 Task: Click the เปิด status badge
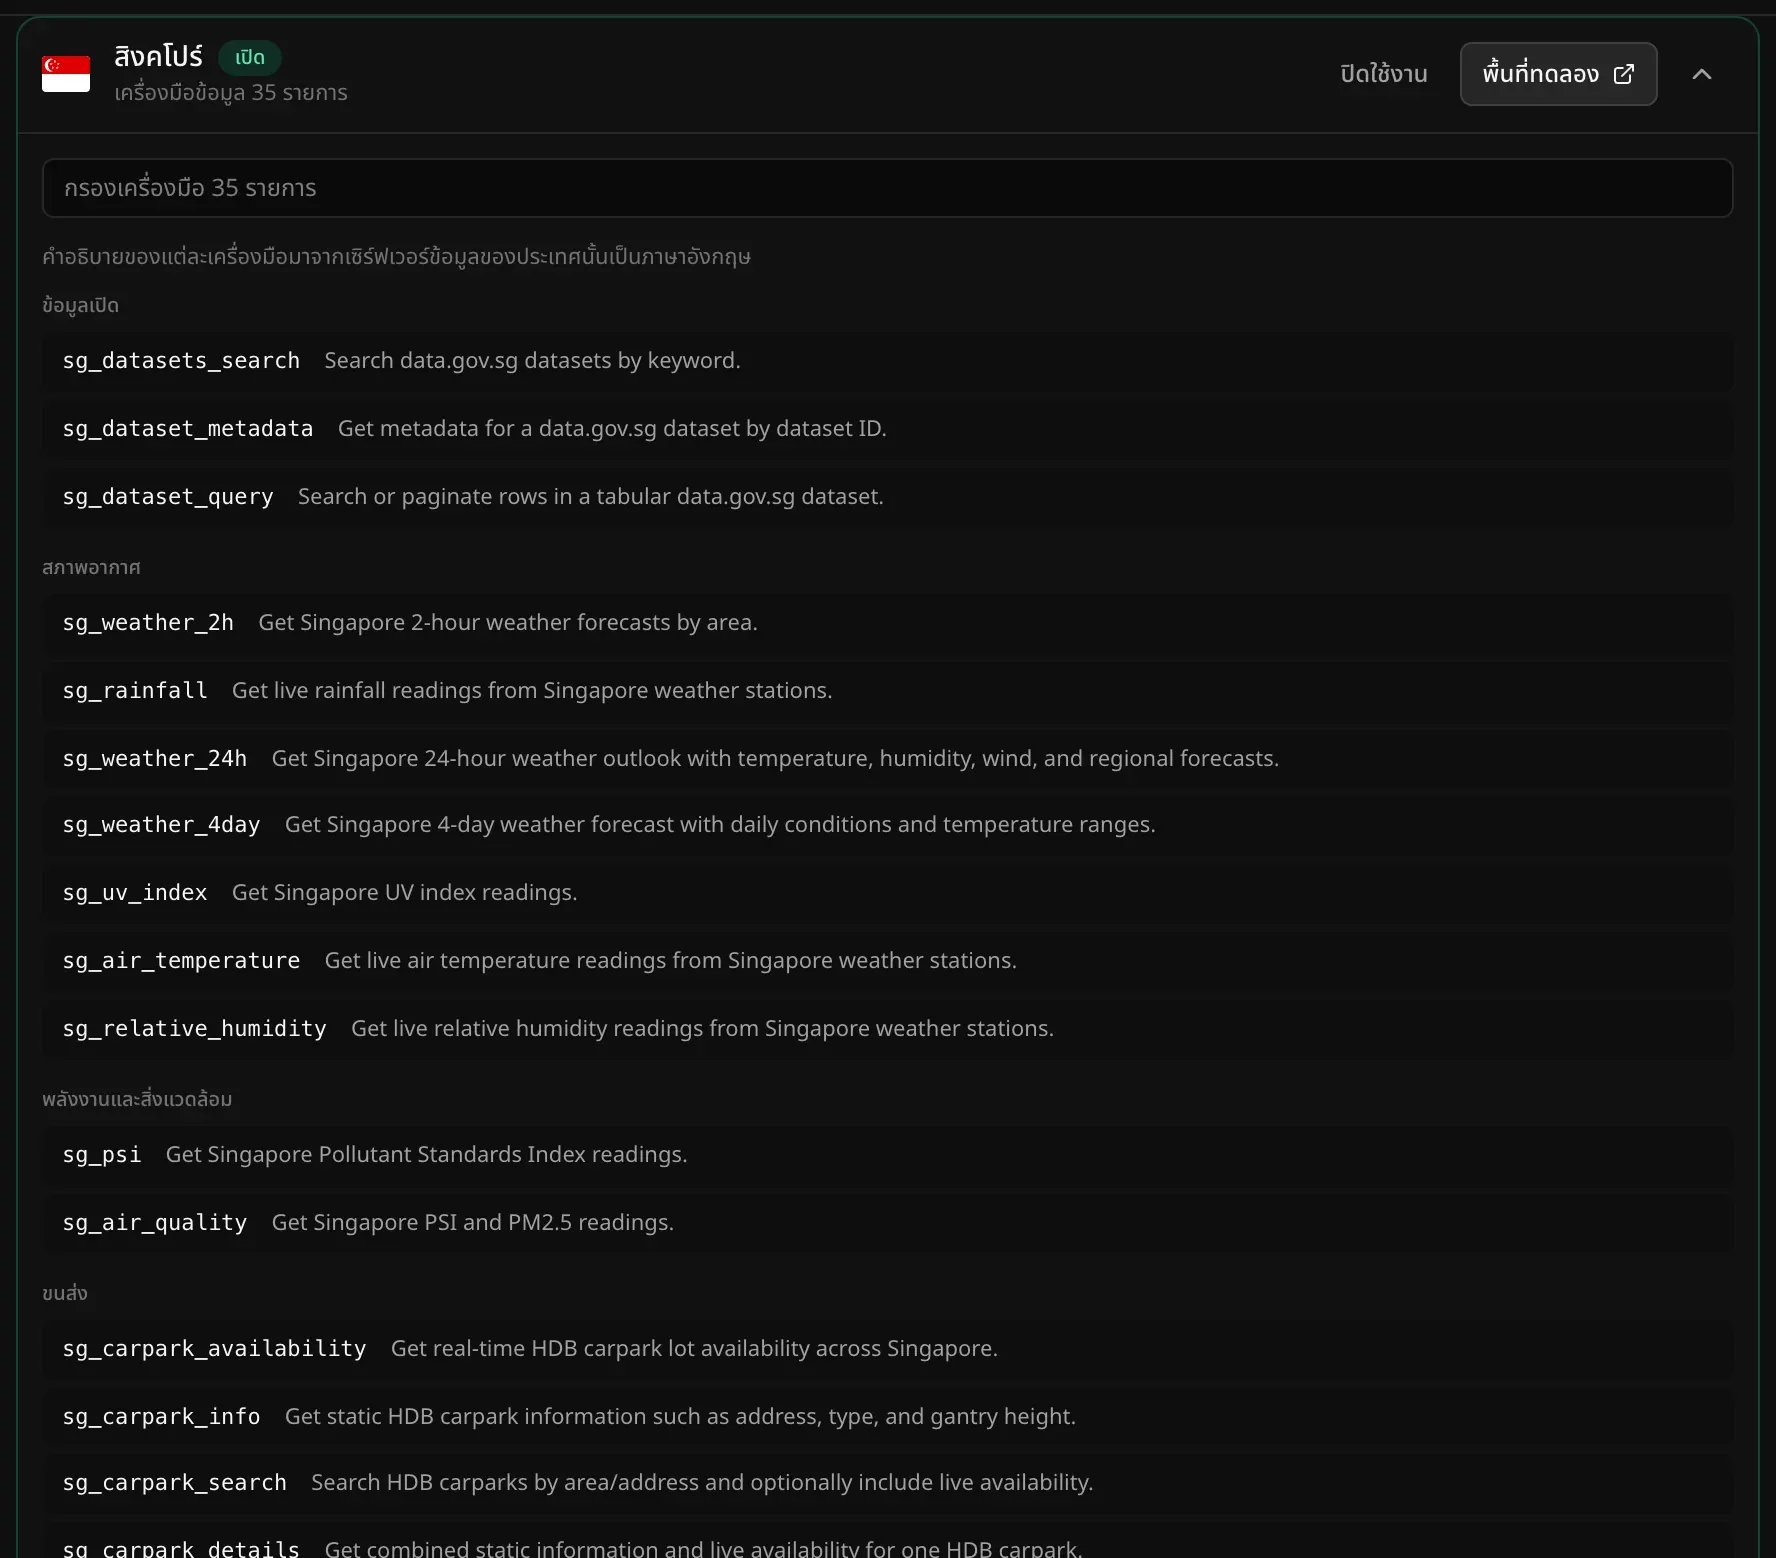point(250,57)
